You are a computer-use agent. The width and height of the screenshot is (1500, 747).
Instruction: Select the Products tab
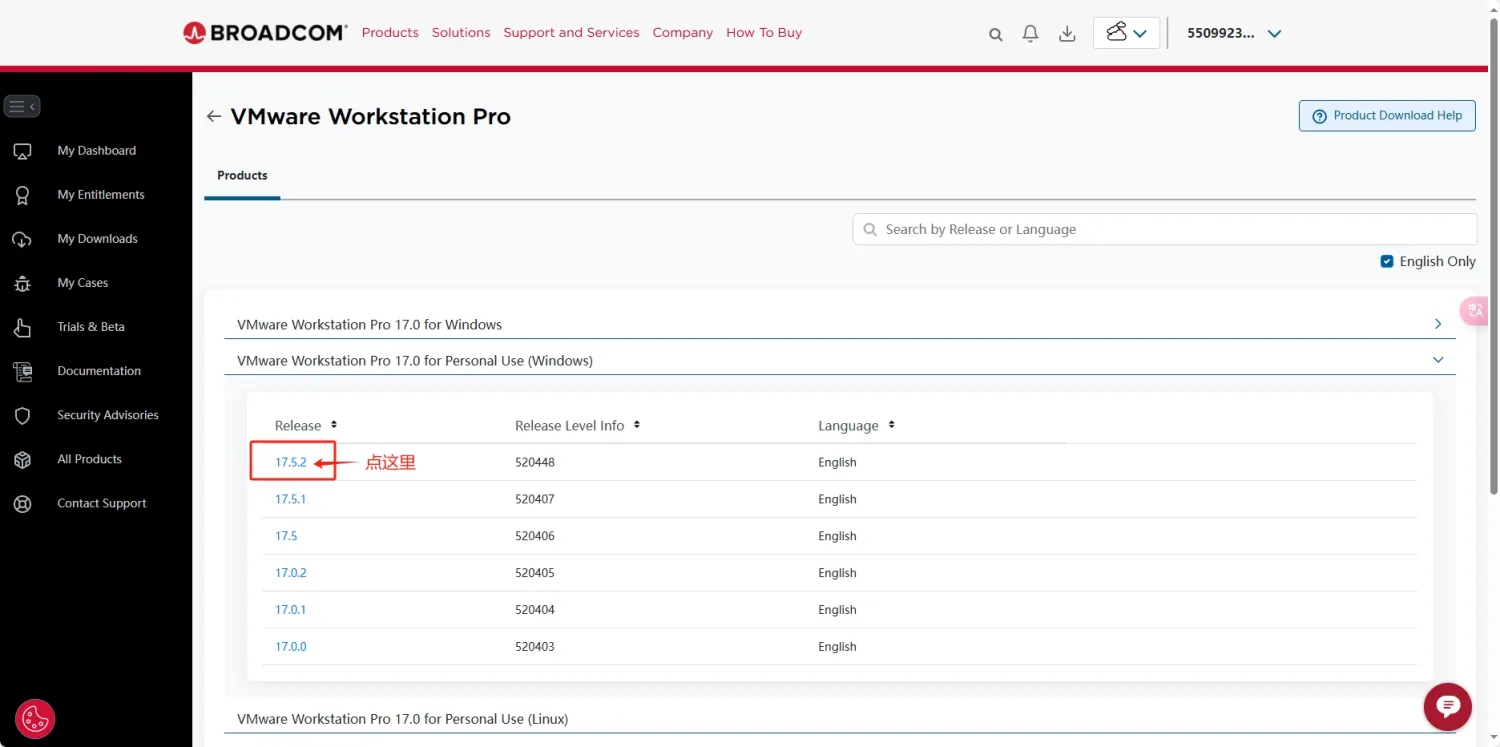242,176
